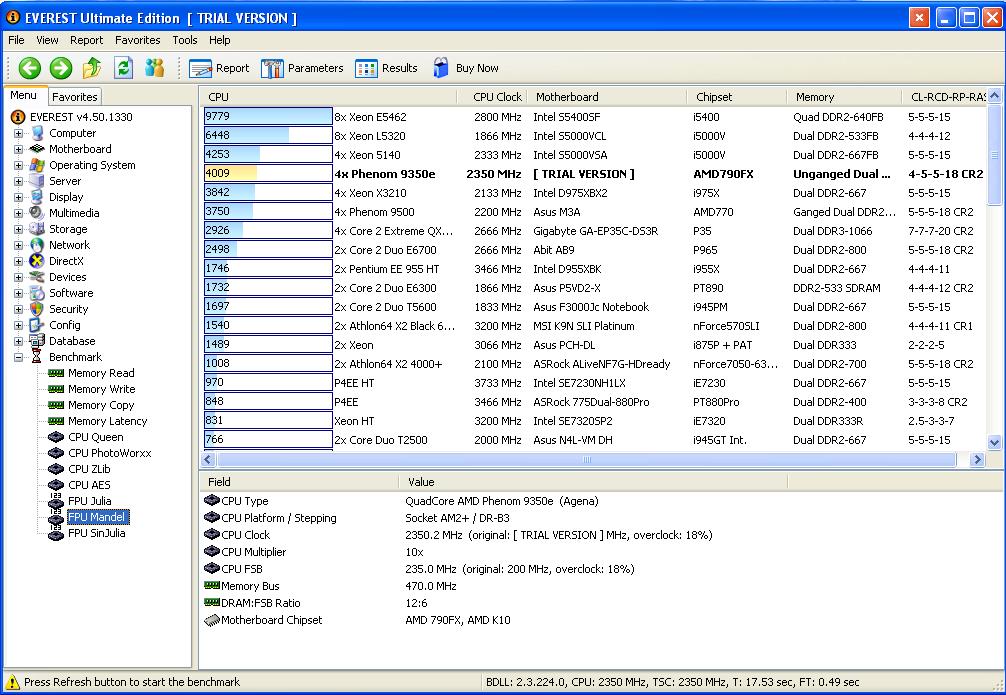Select CPU Queen benchmark in tree
Screen dimensions: 1006x695
(95, 437)
